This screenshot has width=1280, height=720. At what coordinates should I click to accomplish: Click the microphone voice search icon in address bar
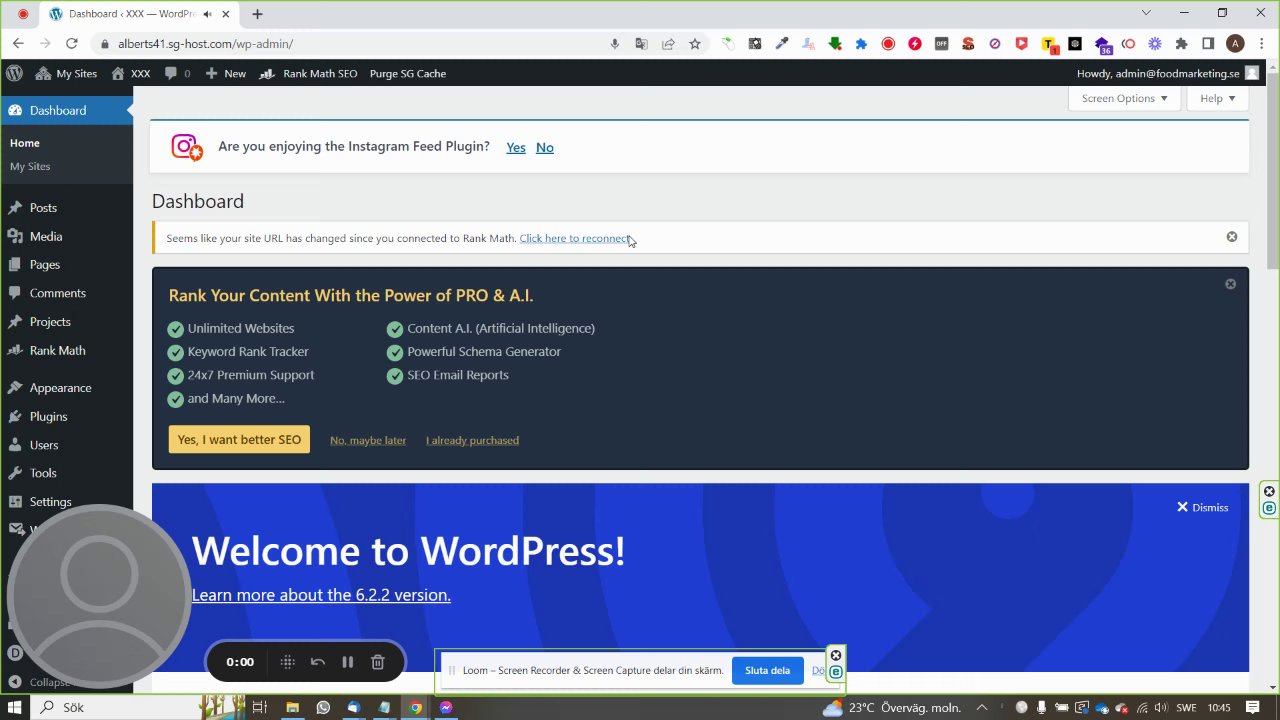(614, 44)
